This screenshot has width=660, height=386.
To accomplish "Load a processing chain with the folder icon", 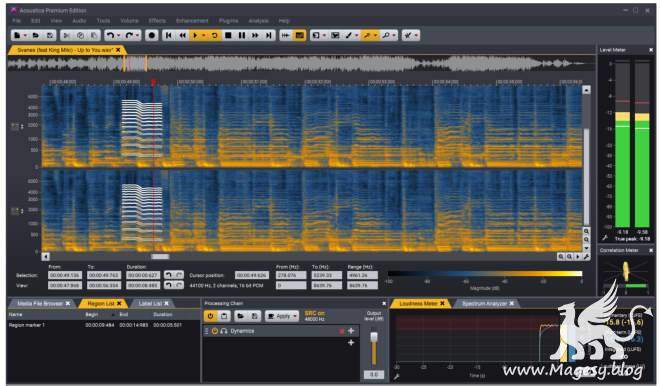I will [240, 316].
